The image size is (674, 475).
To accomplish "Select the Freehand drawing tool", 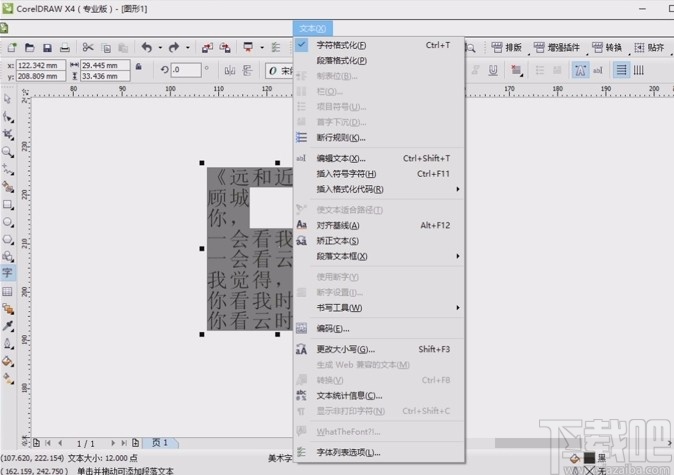I will tap(8, 169).
